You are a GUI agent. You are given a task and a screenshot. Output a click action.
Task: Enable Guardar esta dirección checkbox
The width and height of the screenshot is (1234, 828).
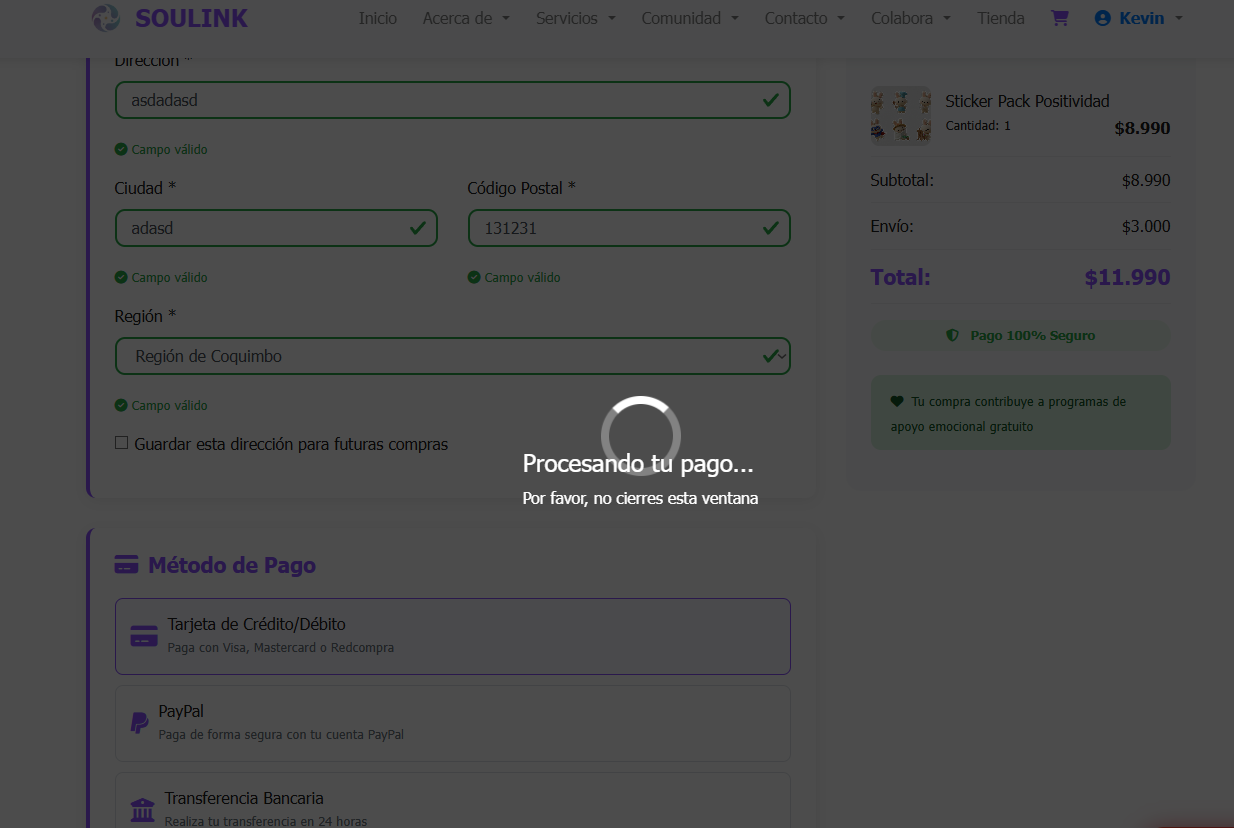122,443
